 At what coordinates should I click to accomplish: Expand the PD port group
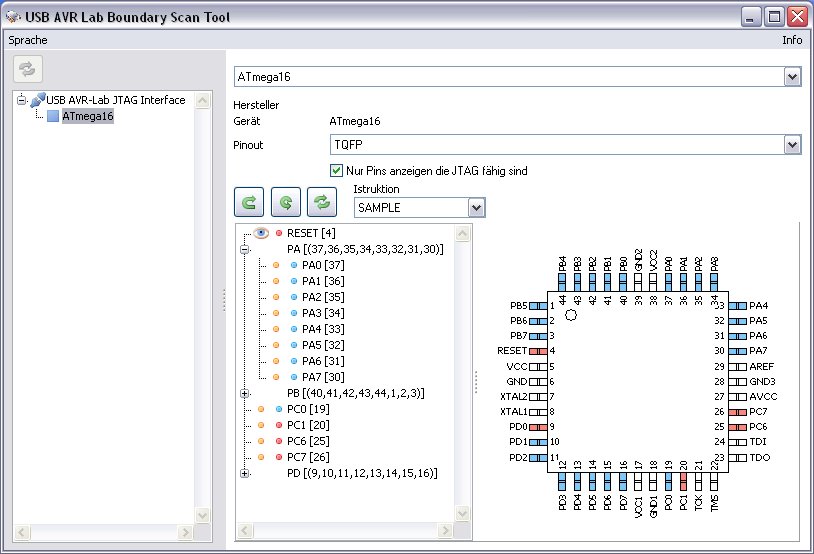245,474
